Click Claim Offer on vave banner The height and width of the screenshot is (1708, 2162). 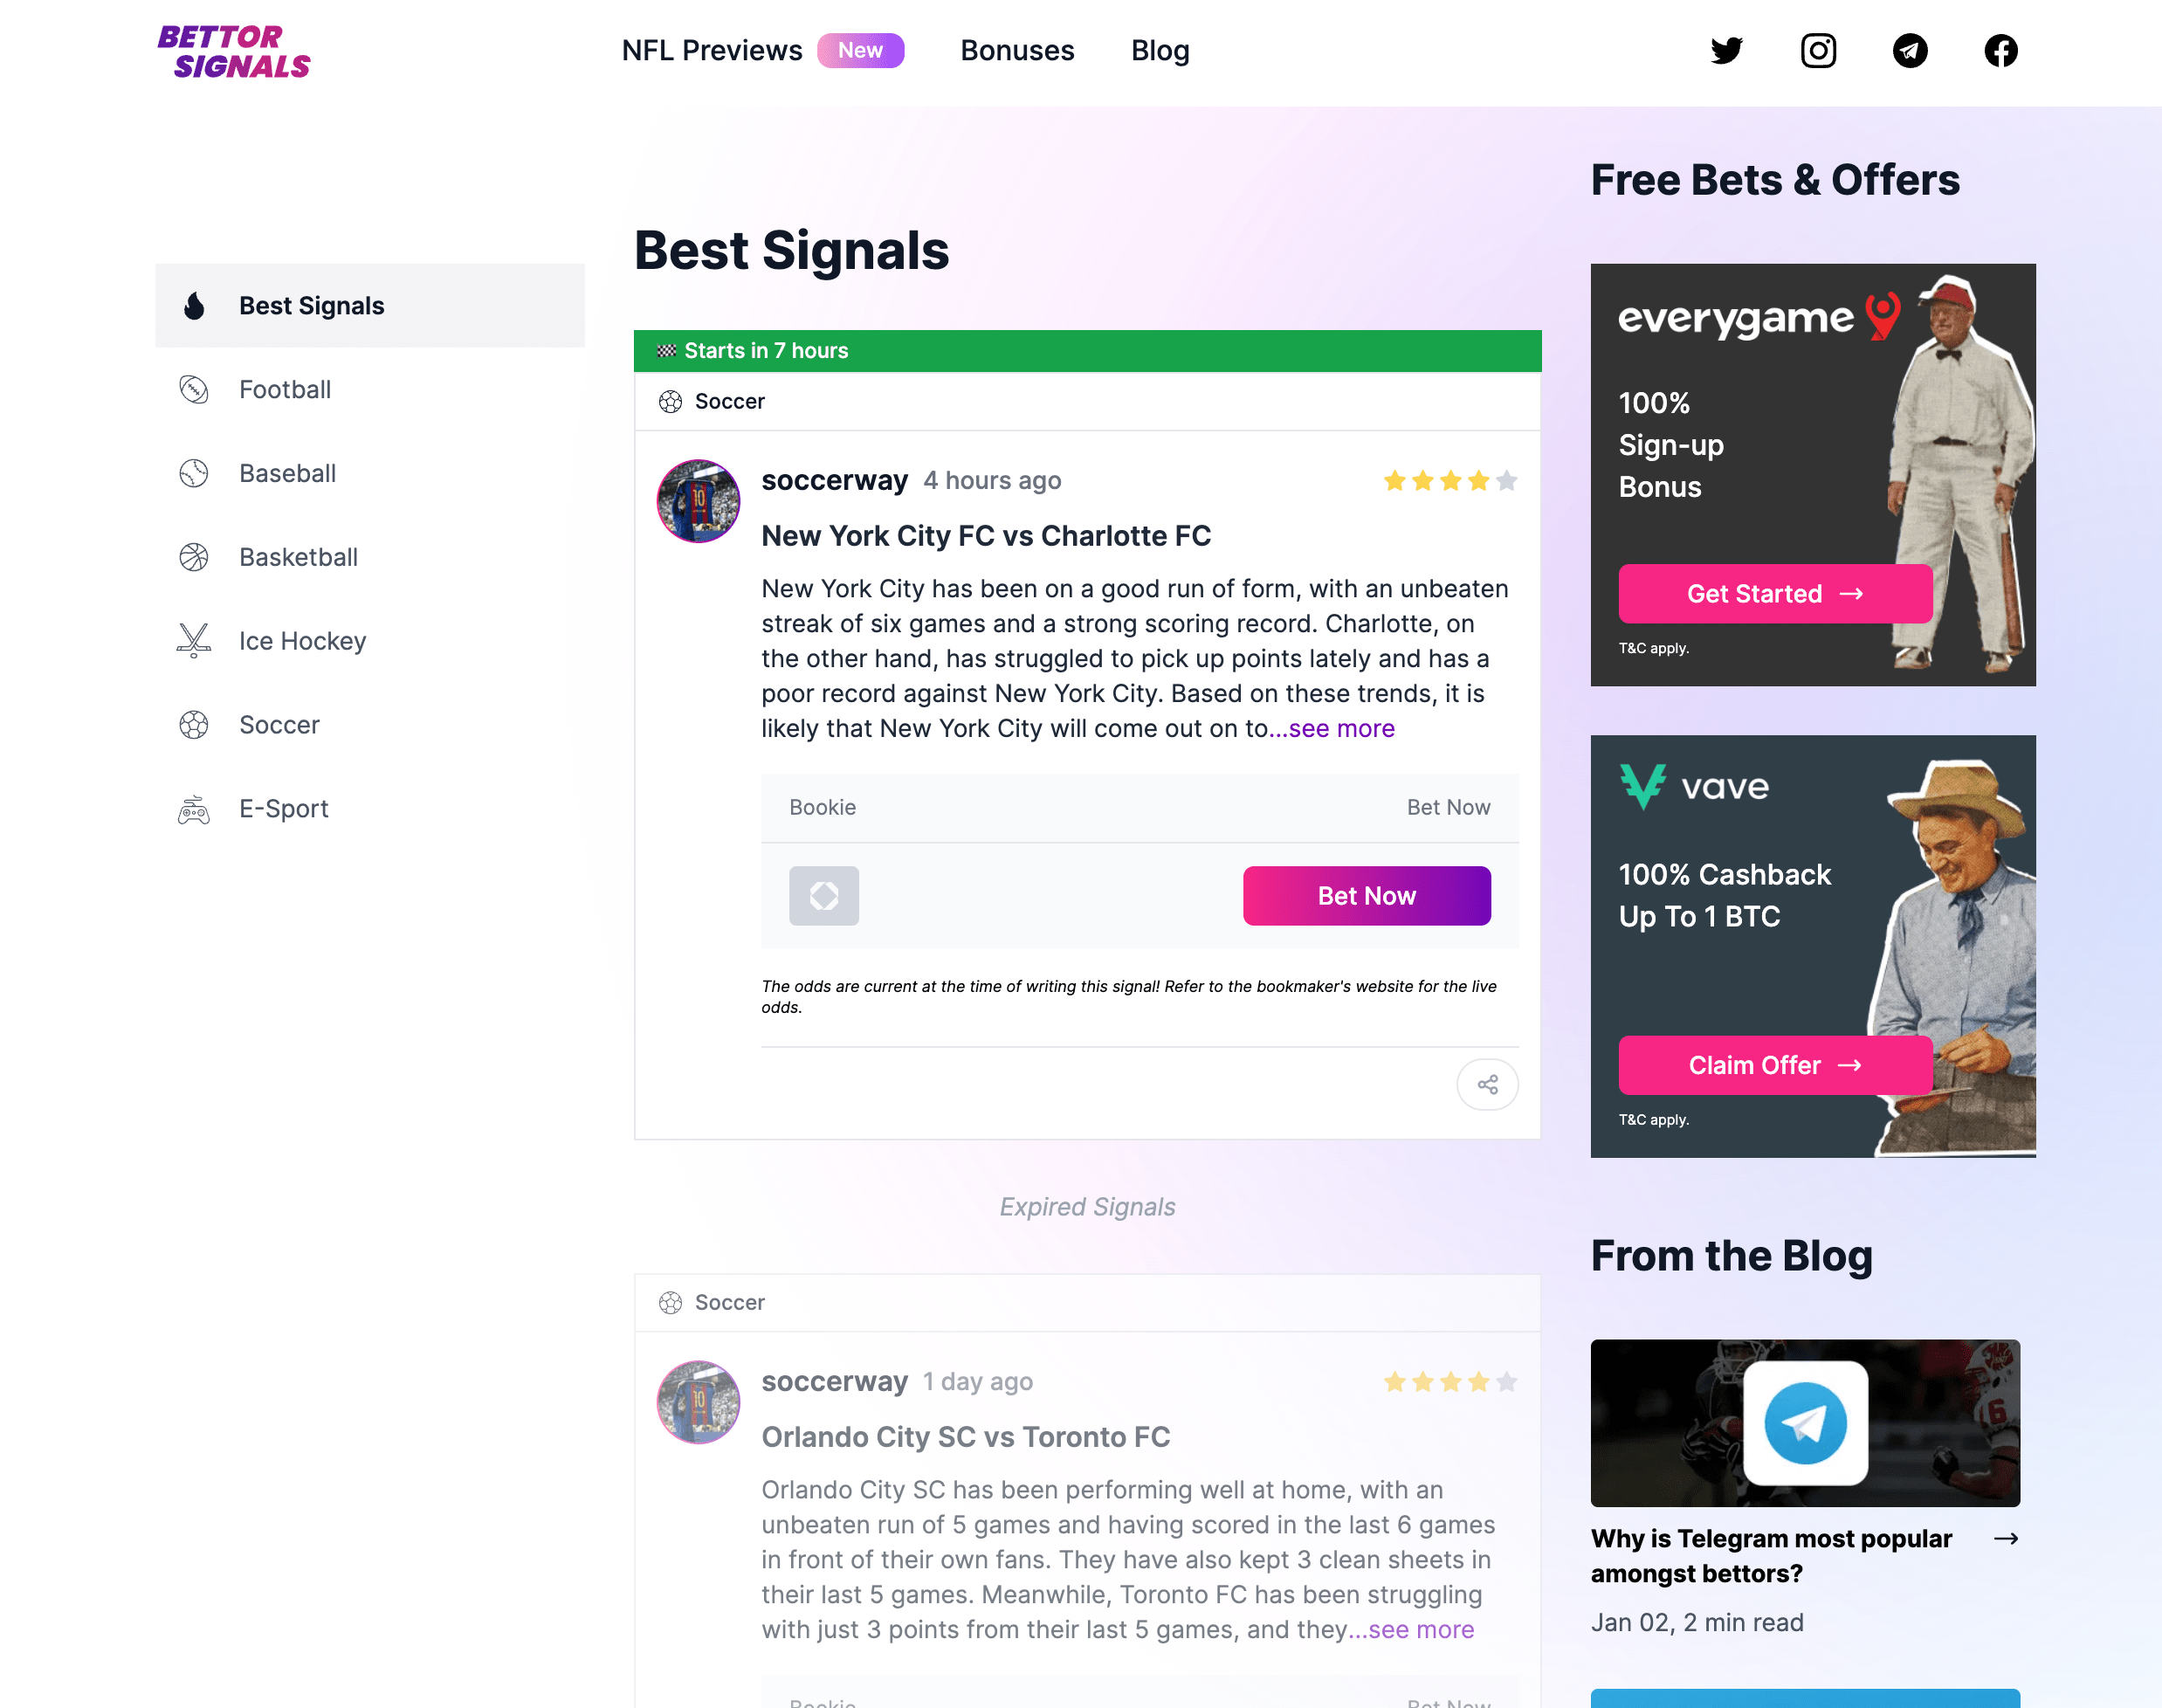[x=1775, y=1065]
